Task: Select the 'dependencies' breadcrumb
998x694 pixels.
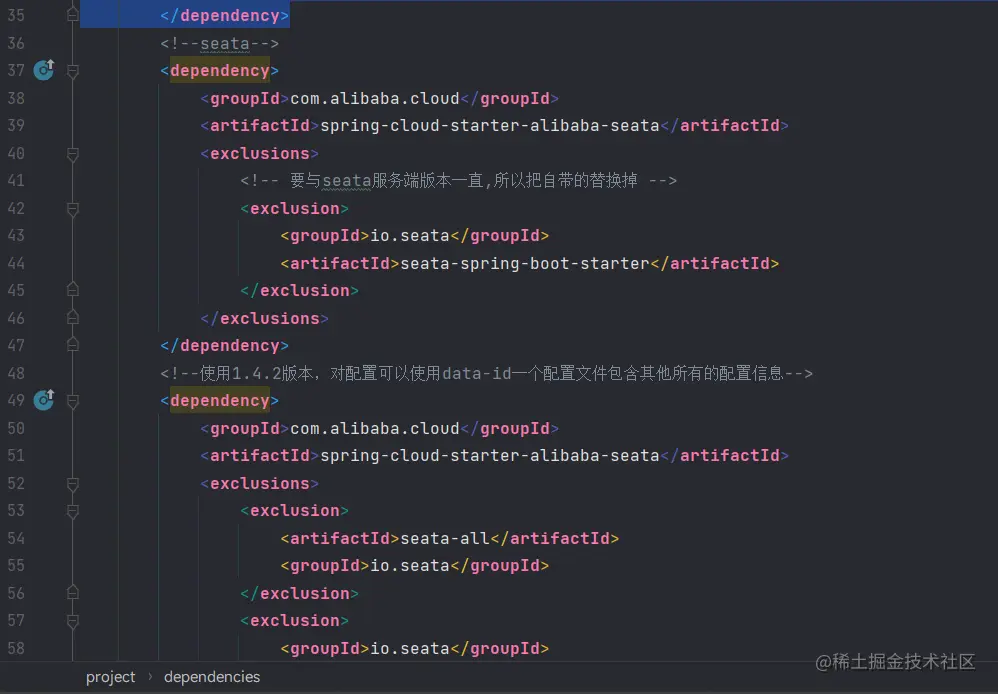Action: 212,677
